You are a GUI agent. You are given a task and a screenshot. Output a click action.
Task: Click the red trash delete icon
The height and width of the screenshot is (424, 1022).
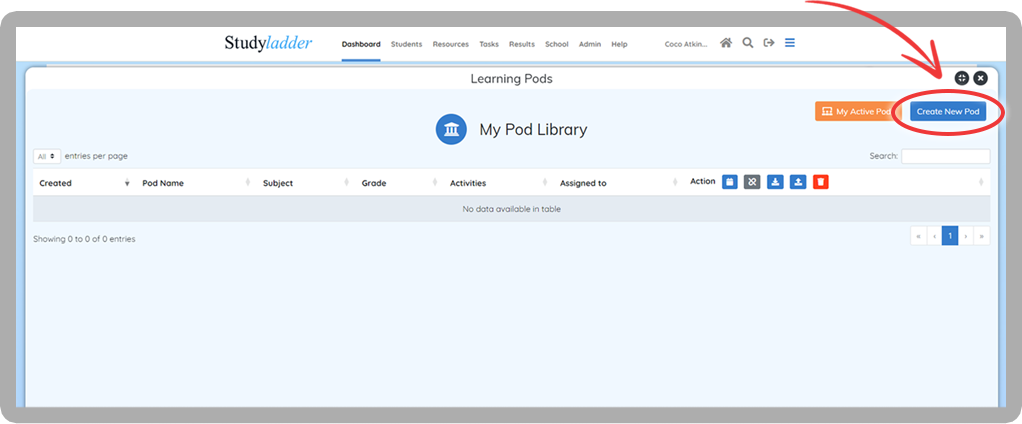820,182
